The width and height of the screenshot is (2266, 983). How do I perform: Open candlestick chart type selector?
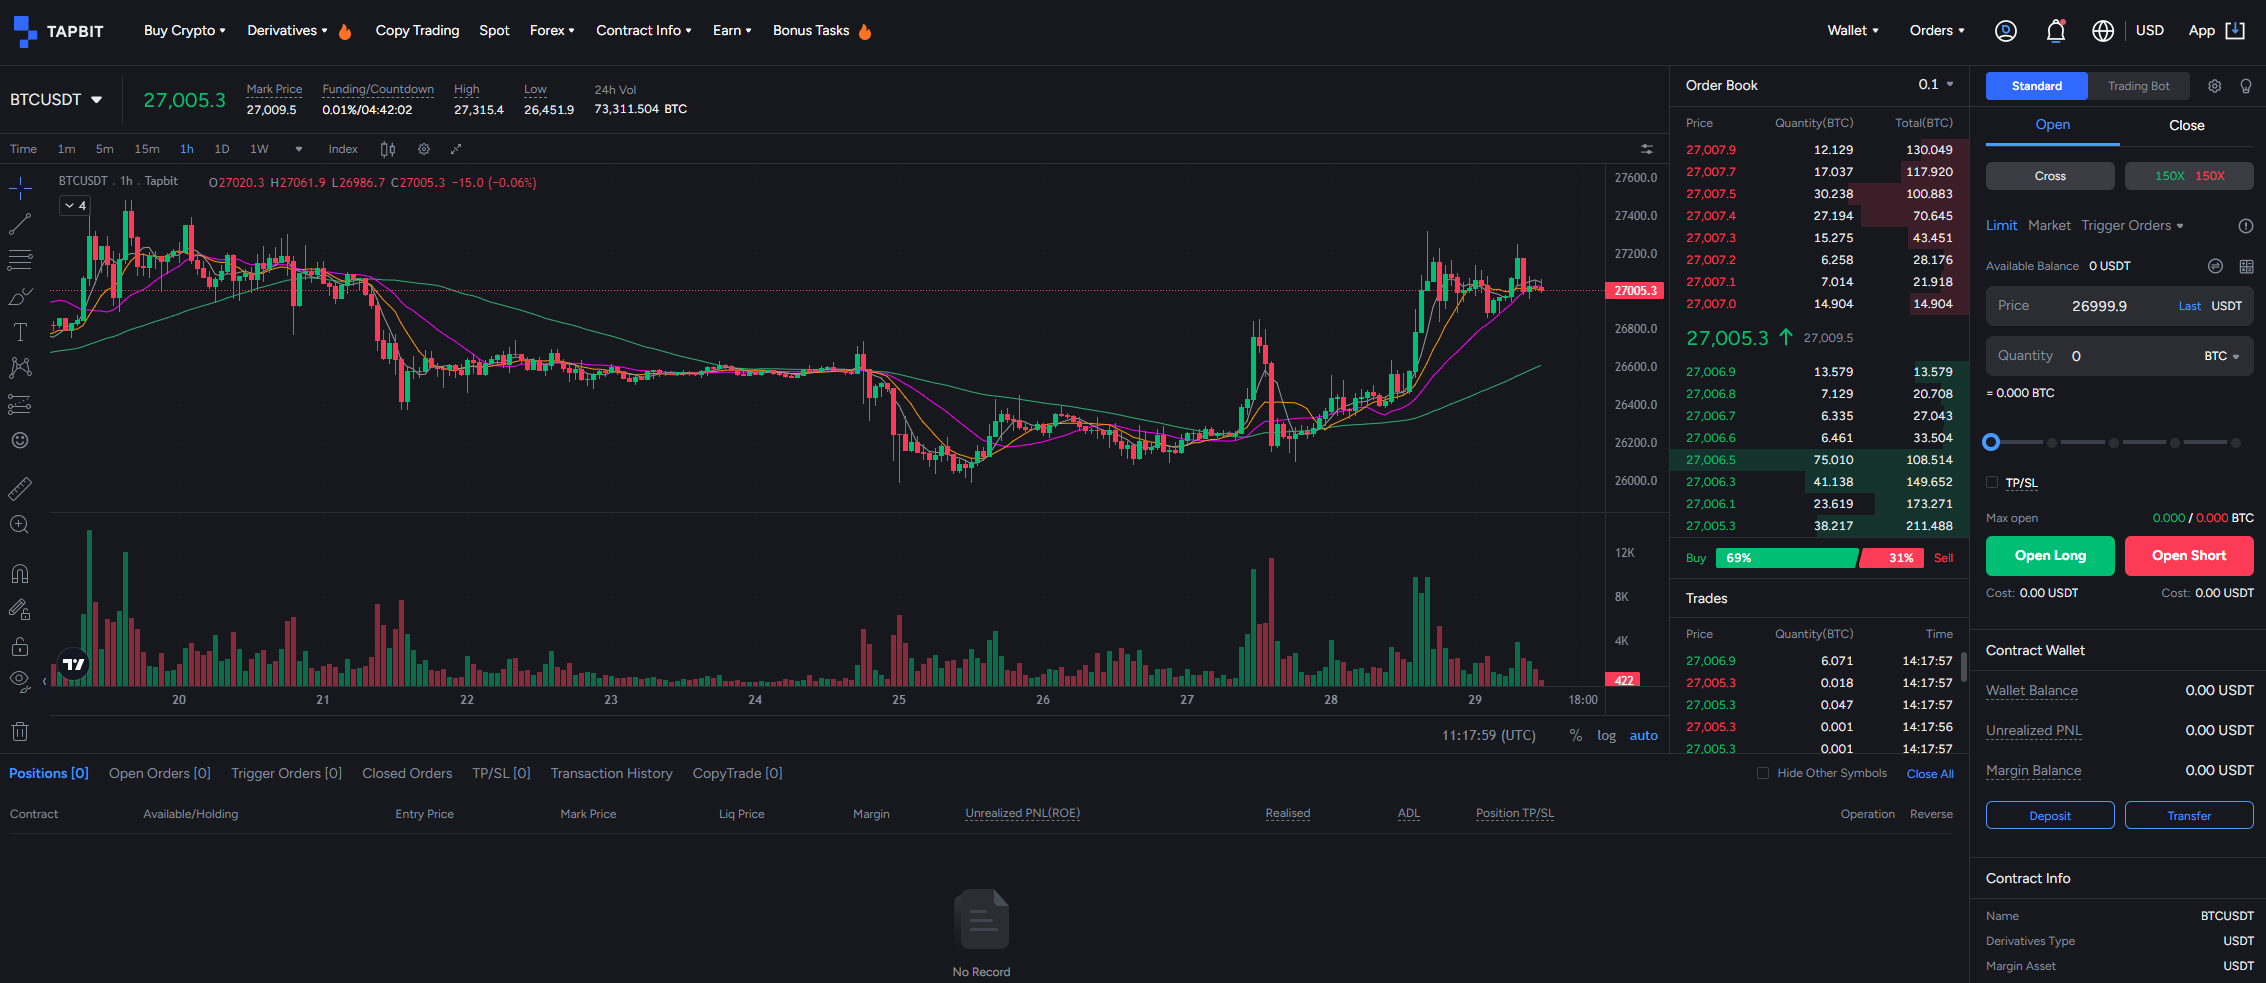click(388, 149)
